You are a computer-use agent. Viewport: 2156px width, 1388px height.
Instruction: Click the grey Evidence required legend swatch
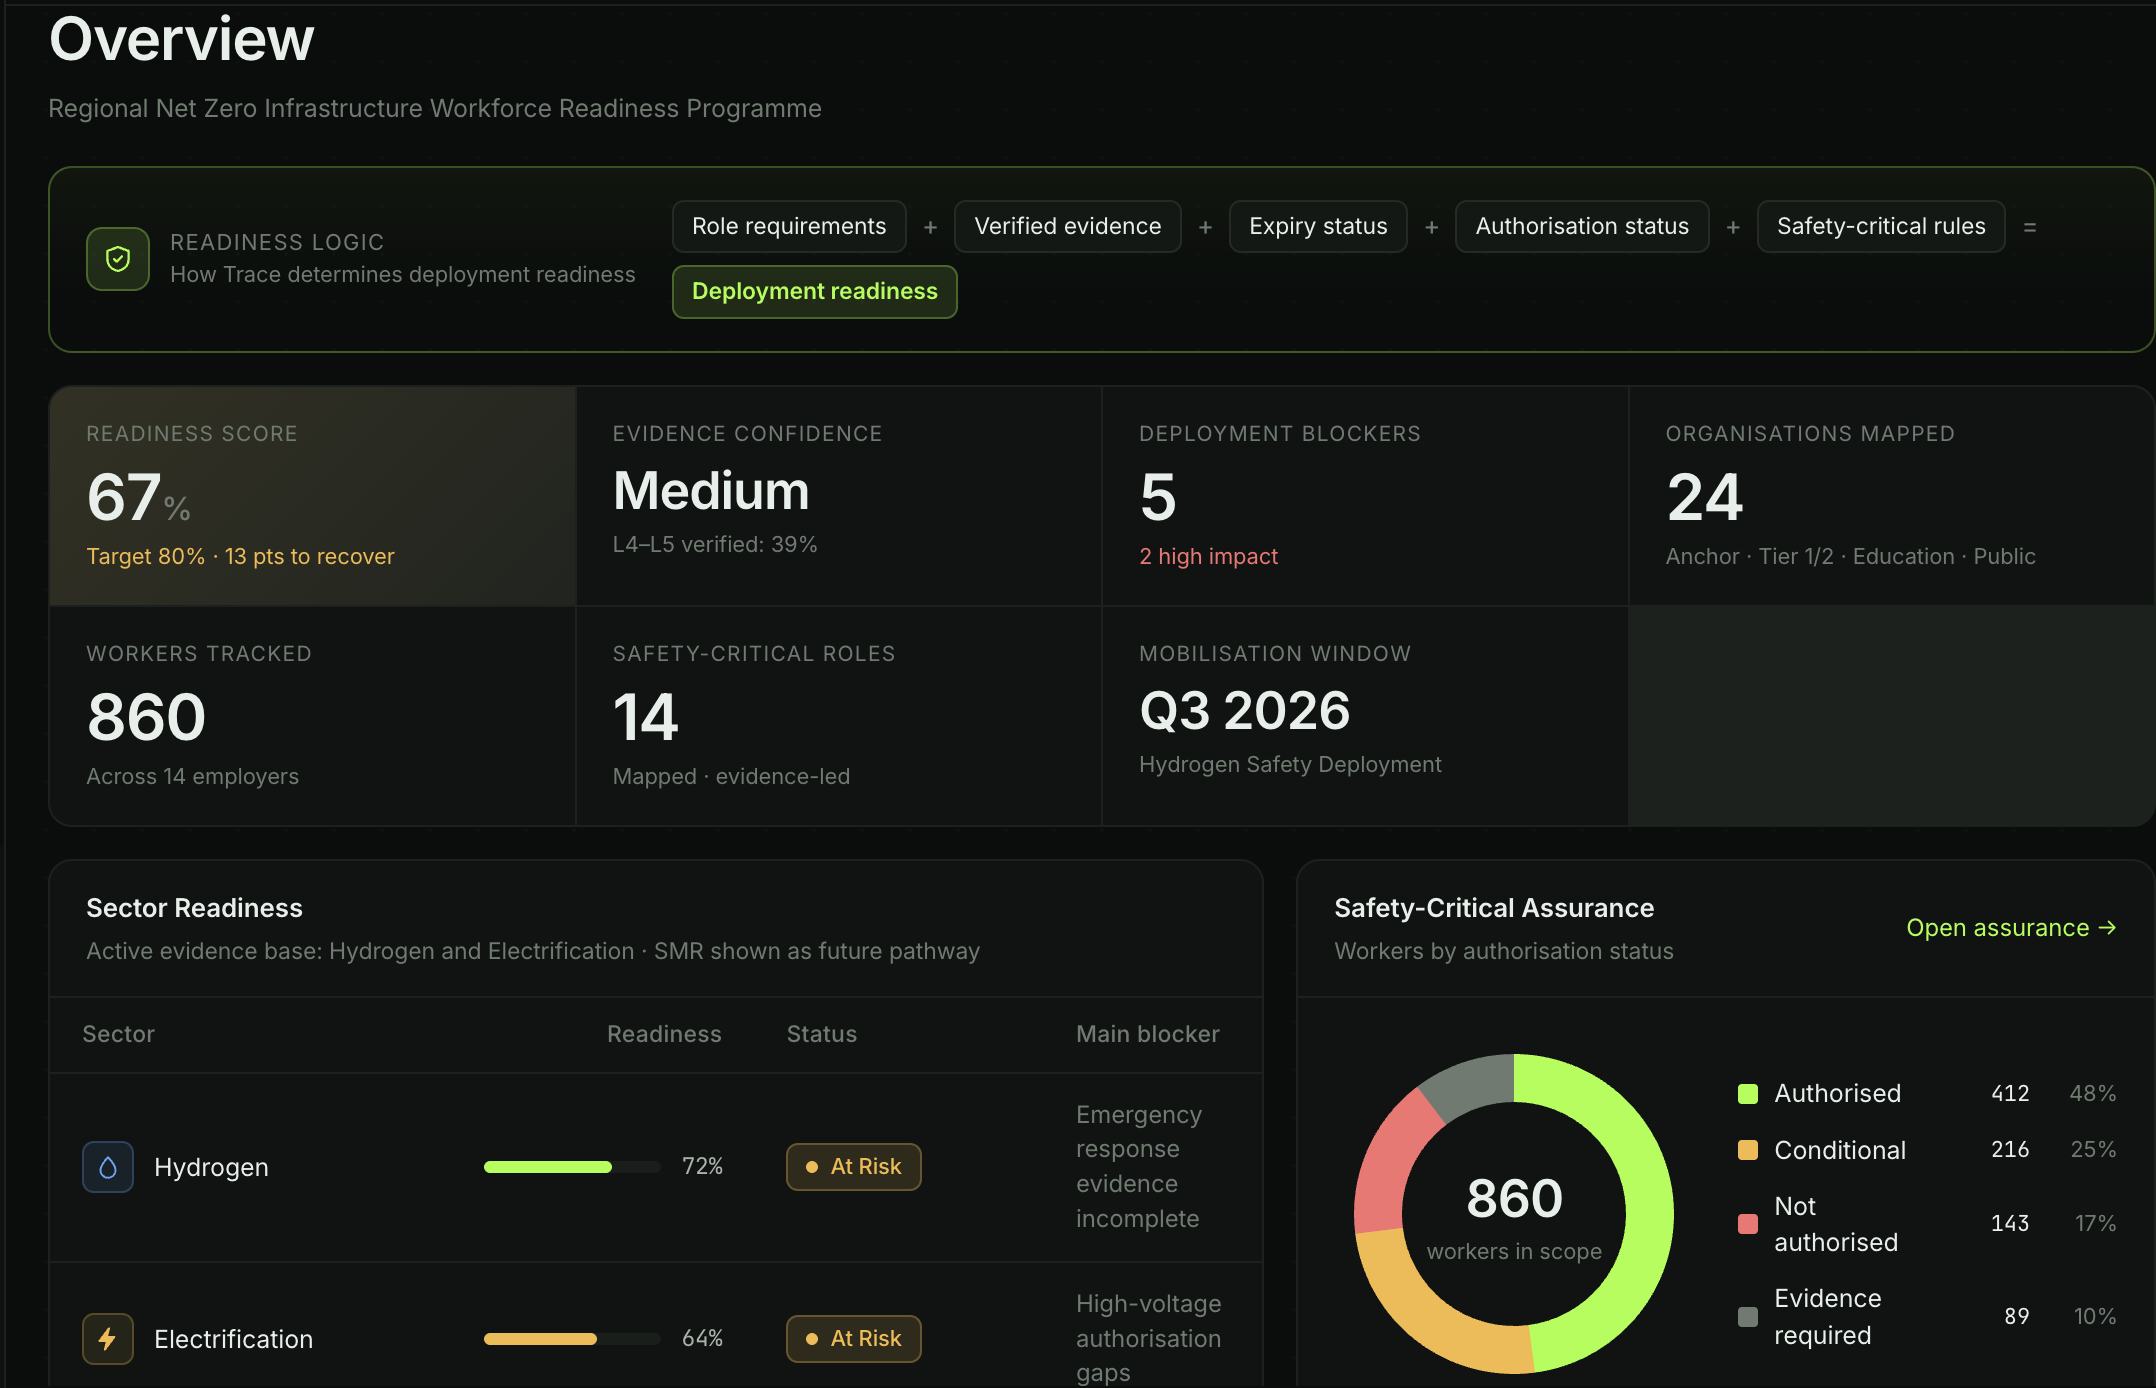pos(1748,1317)
